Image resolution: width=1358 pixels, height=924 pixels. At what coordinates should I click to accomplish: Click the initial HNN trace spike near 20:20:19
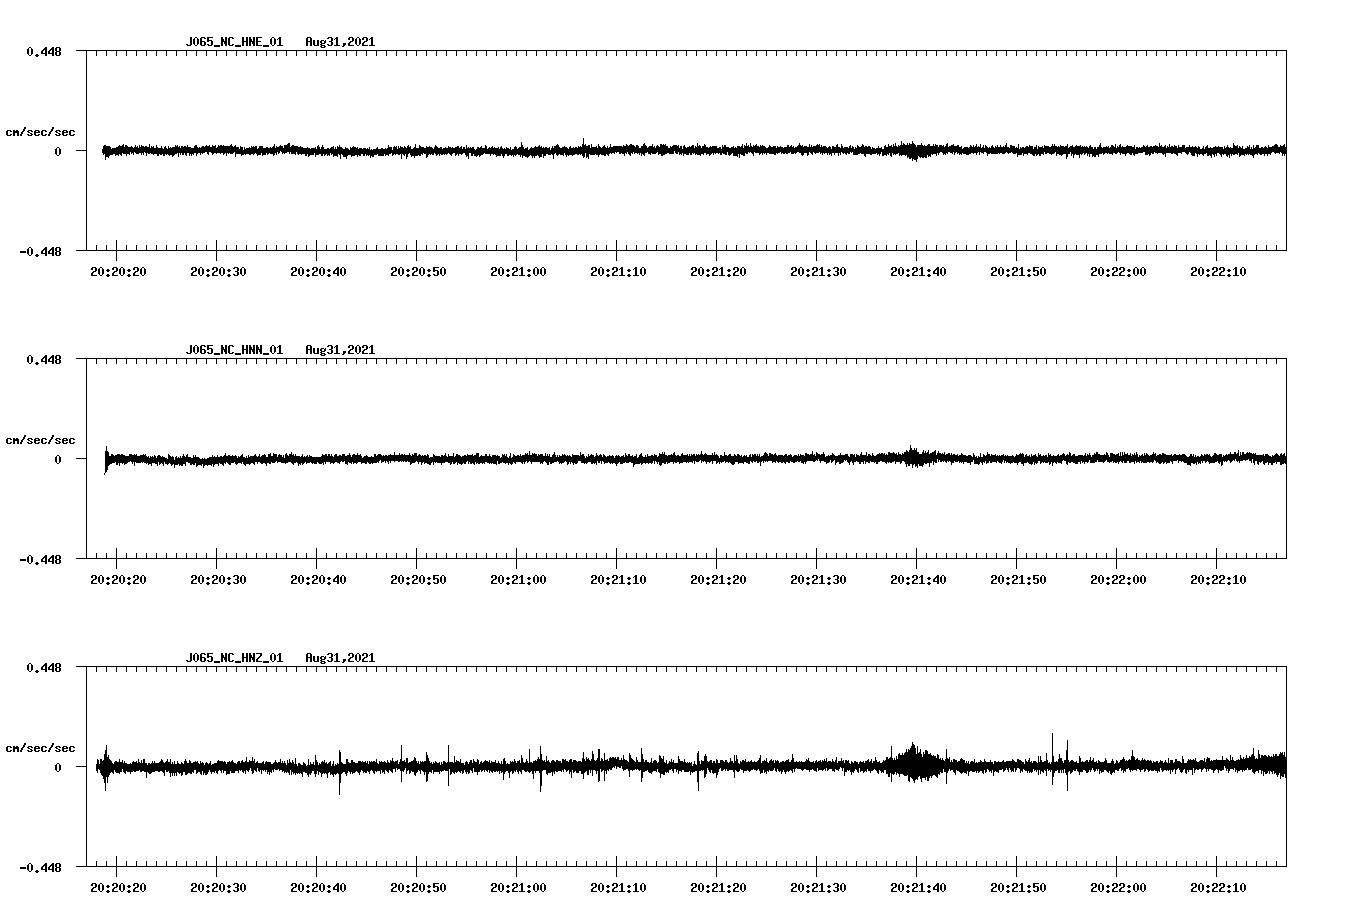pyautogui.click(x=106, y=459)
